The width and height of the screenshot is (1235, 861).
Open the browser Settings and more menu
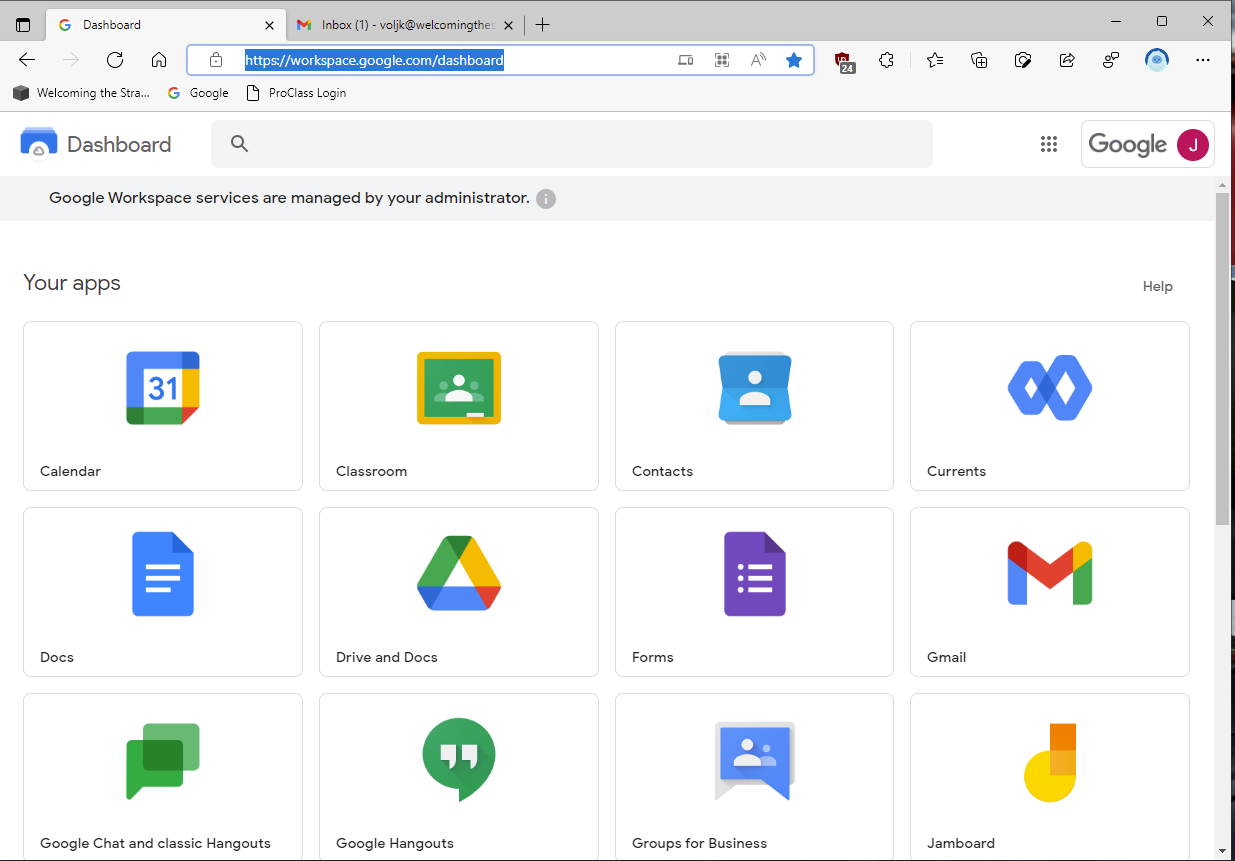click(1203, 60)
